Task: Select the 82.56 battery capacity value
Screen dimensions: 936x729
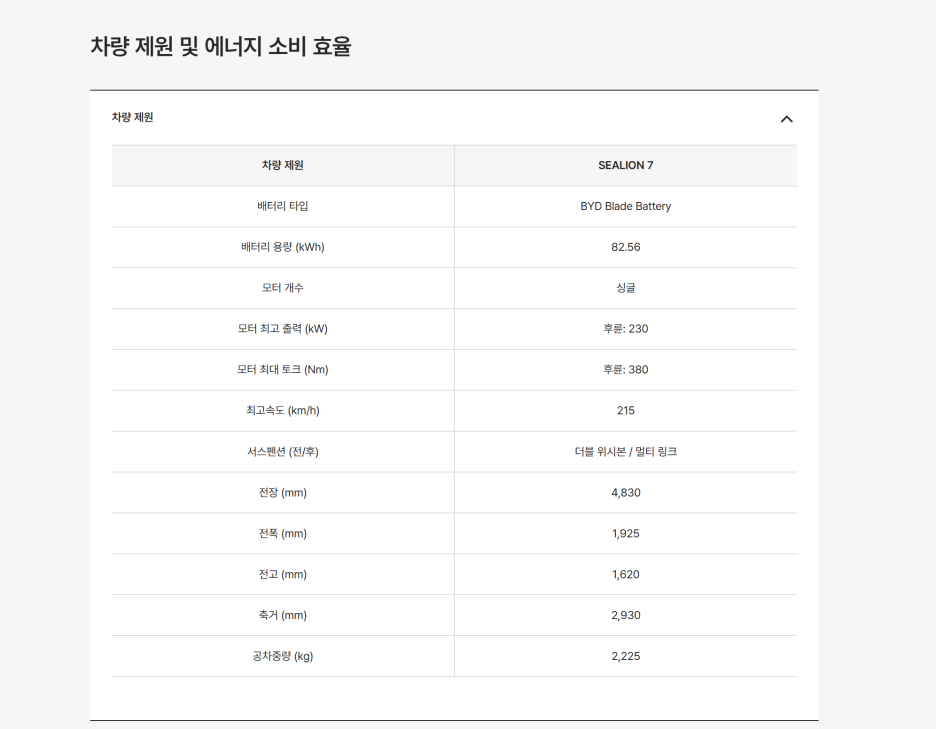Action: click(626, 247)
